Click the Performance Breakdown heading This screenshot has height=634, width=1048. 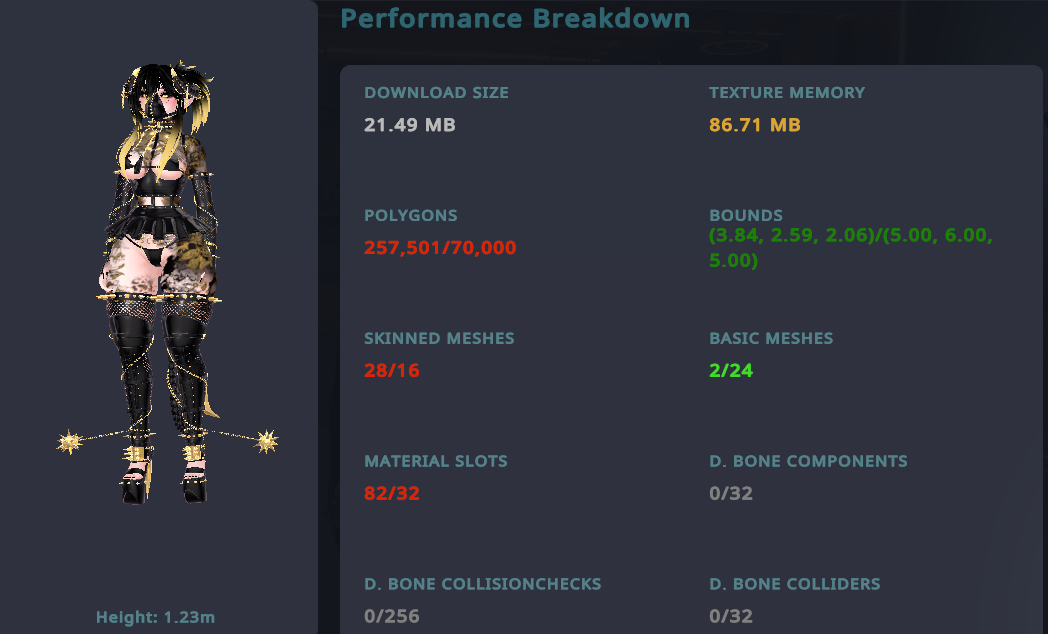click(x=515, y=18)
